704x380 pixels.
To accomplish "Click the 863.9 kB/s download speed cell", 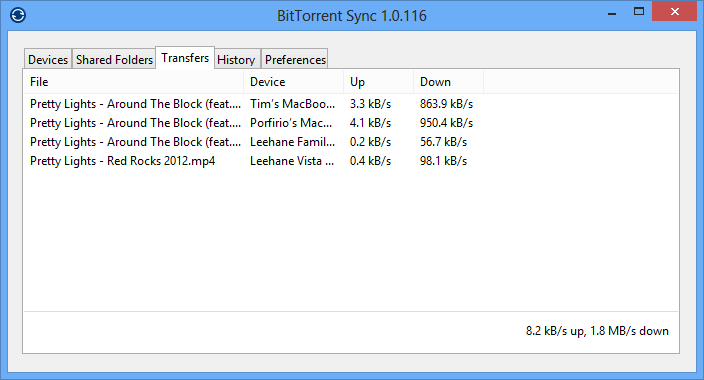I will pos(446,104).
